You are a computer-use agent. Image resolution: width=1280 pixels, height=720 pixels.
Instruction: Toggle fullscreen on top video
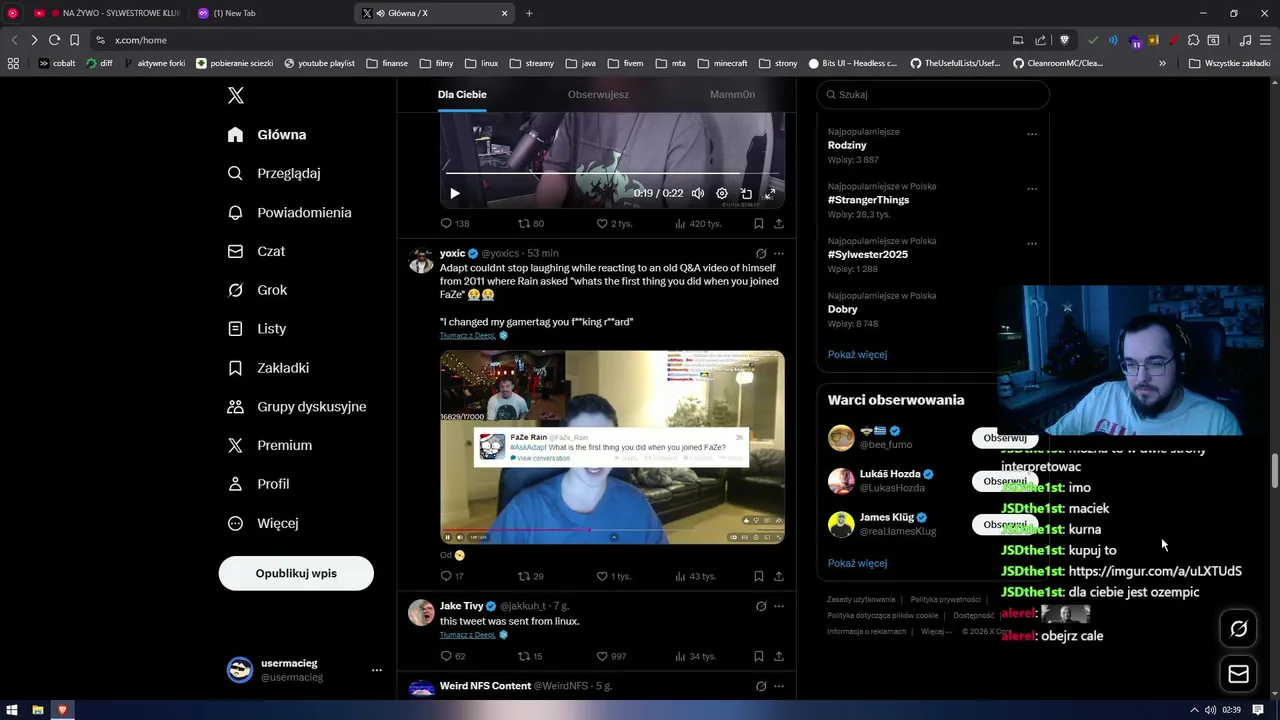click(770, 193)
